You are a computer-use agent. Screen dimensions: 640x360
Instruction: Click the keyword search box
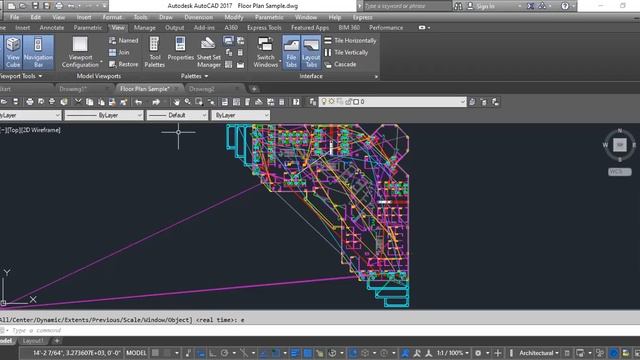407,6
